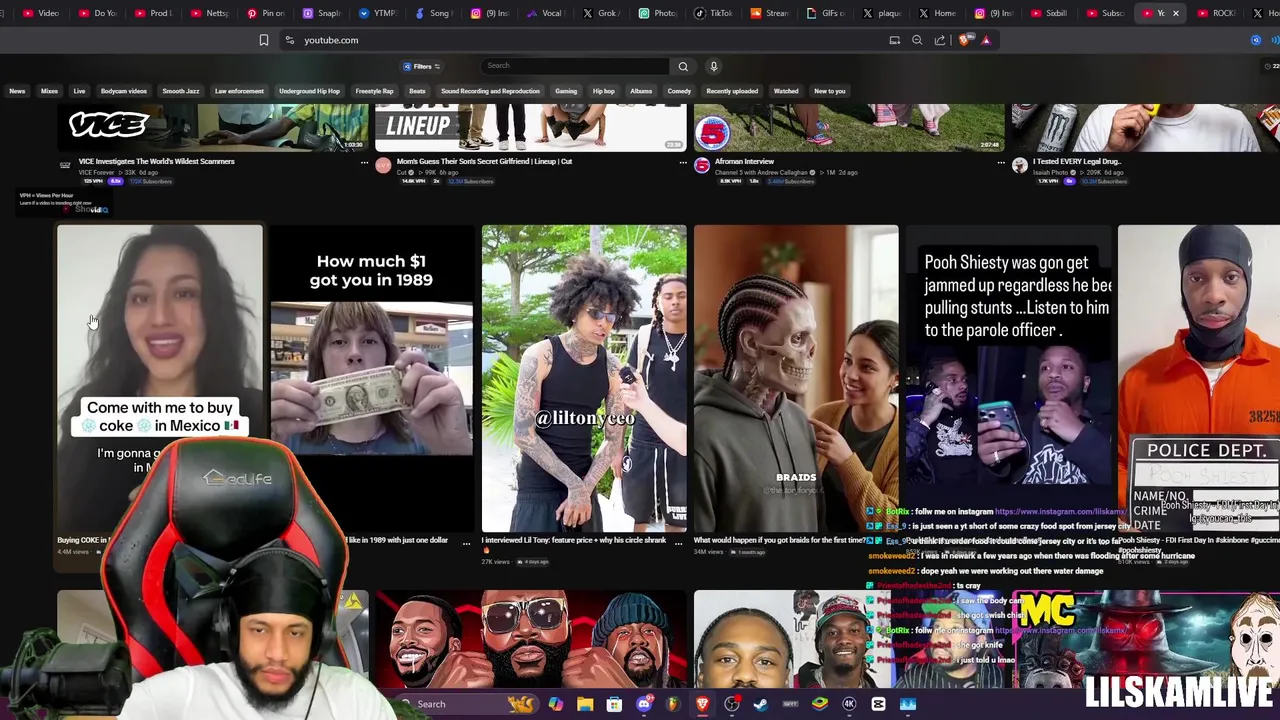Select the Beats category chip

417,91
